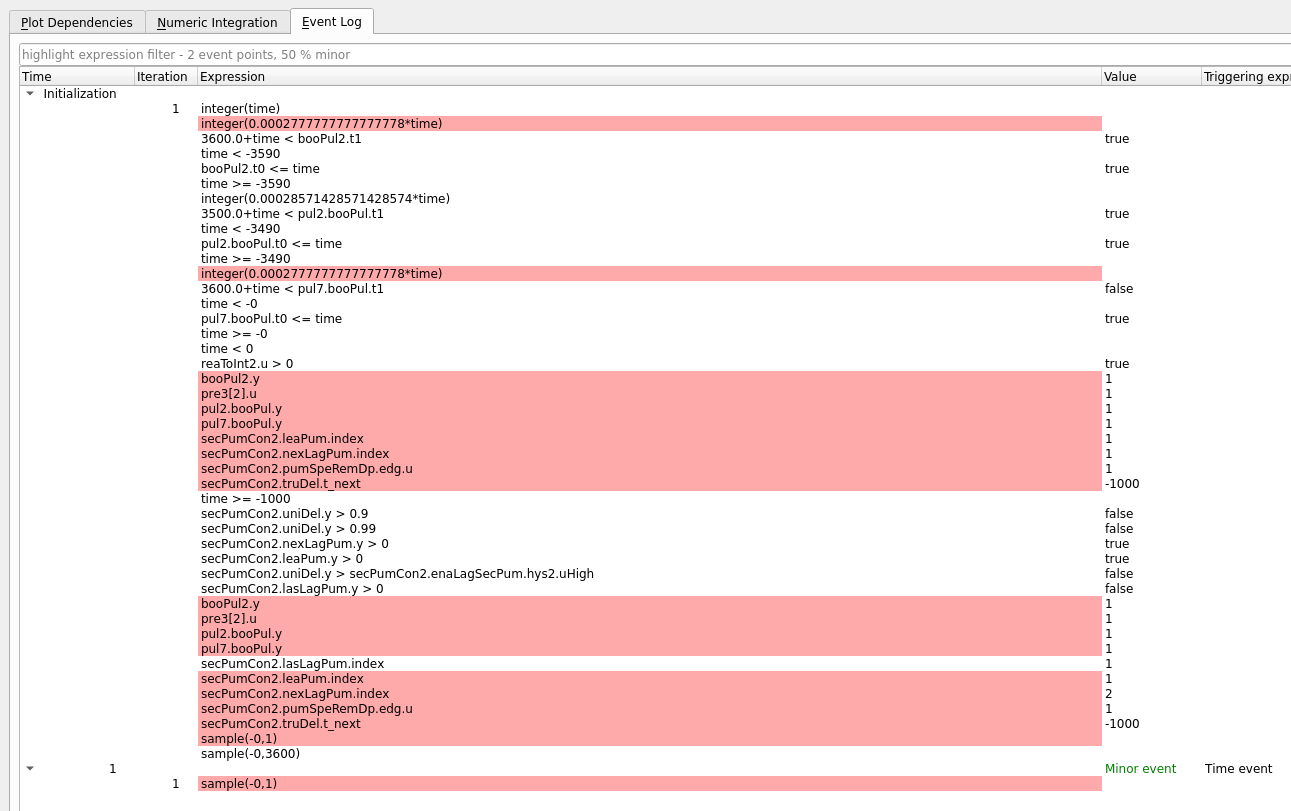The width and height of the screenshot is (1291, 811).
Task: Select the integer(time) expression row
Action: click(x=239, y=108)
